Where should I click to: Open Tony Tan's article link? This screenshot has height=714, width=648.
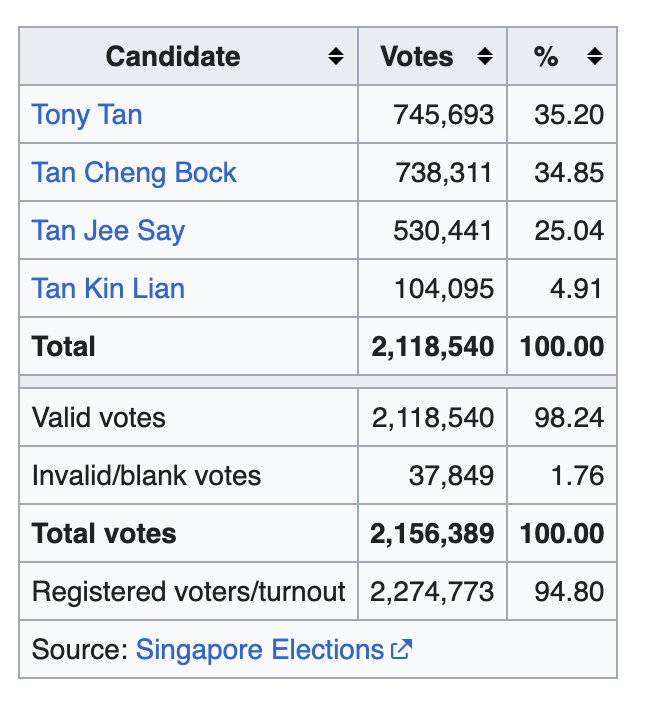[x=87, y=115]
